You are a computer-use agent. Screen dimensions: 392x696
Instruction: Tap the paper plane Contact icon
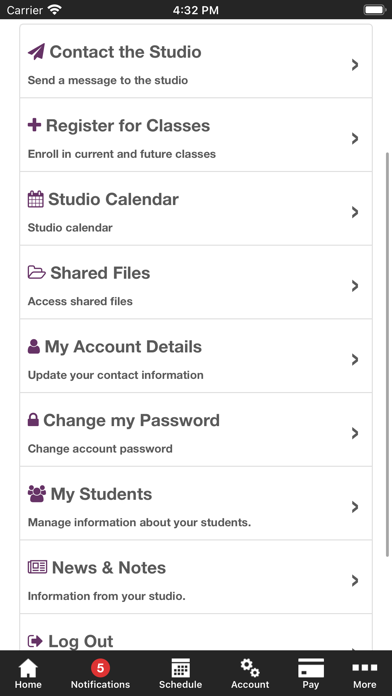click(36, 52)
